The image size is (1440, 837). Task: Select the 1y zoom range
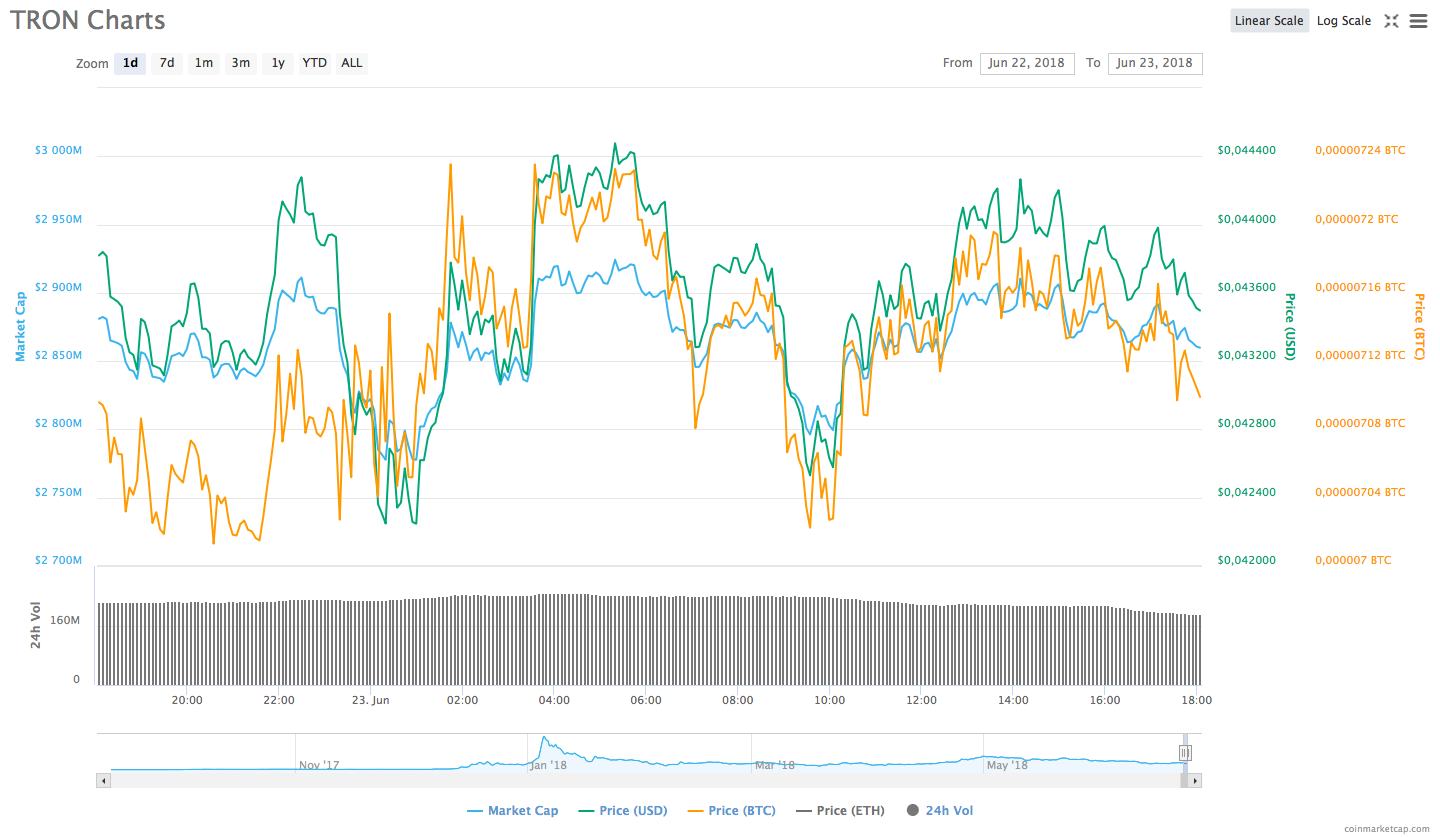click(x=278, y=63)
